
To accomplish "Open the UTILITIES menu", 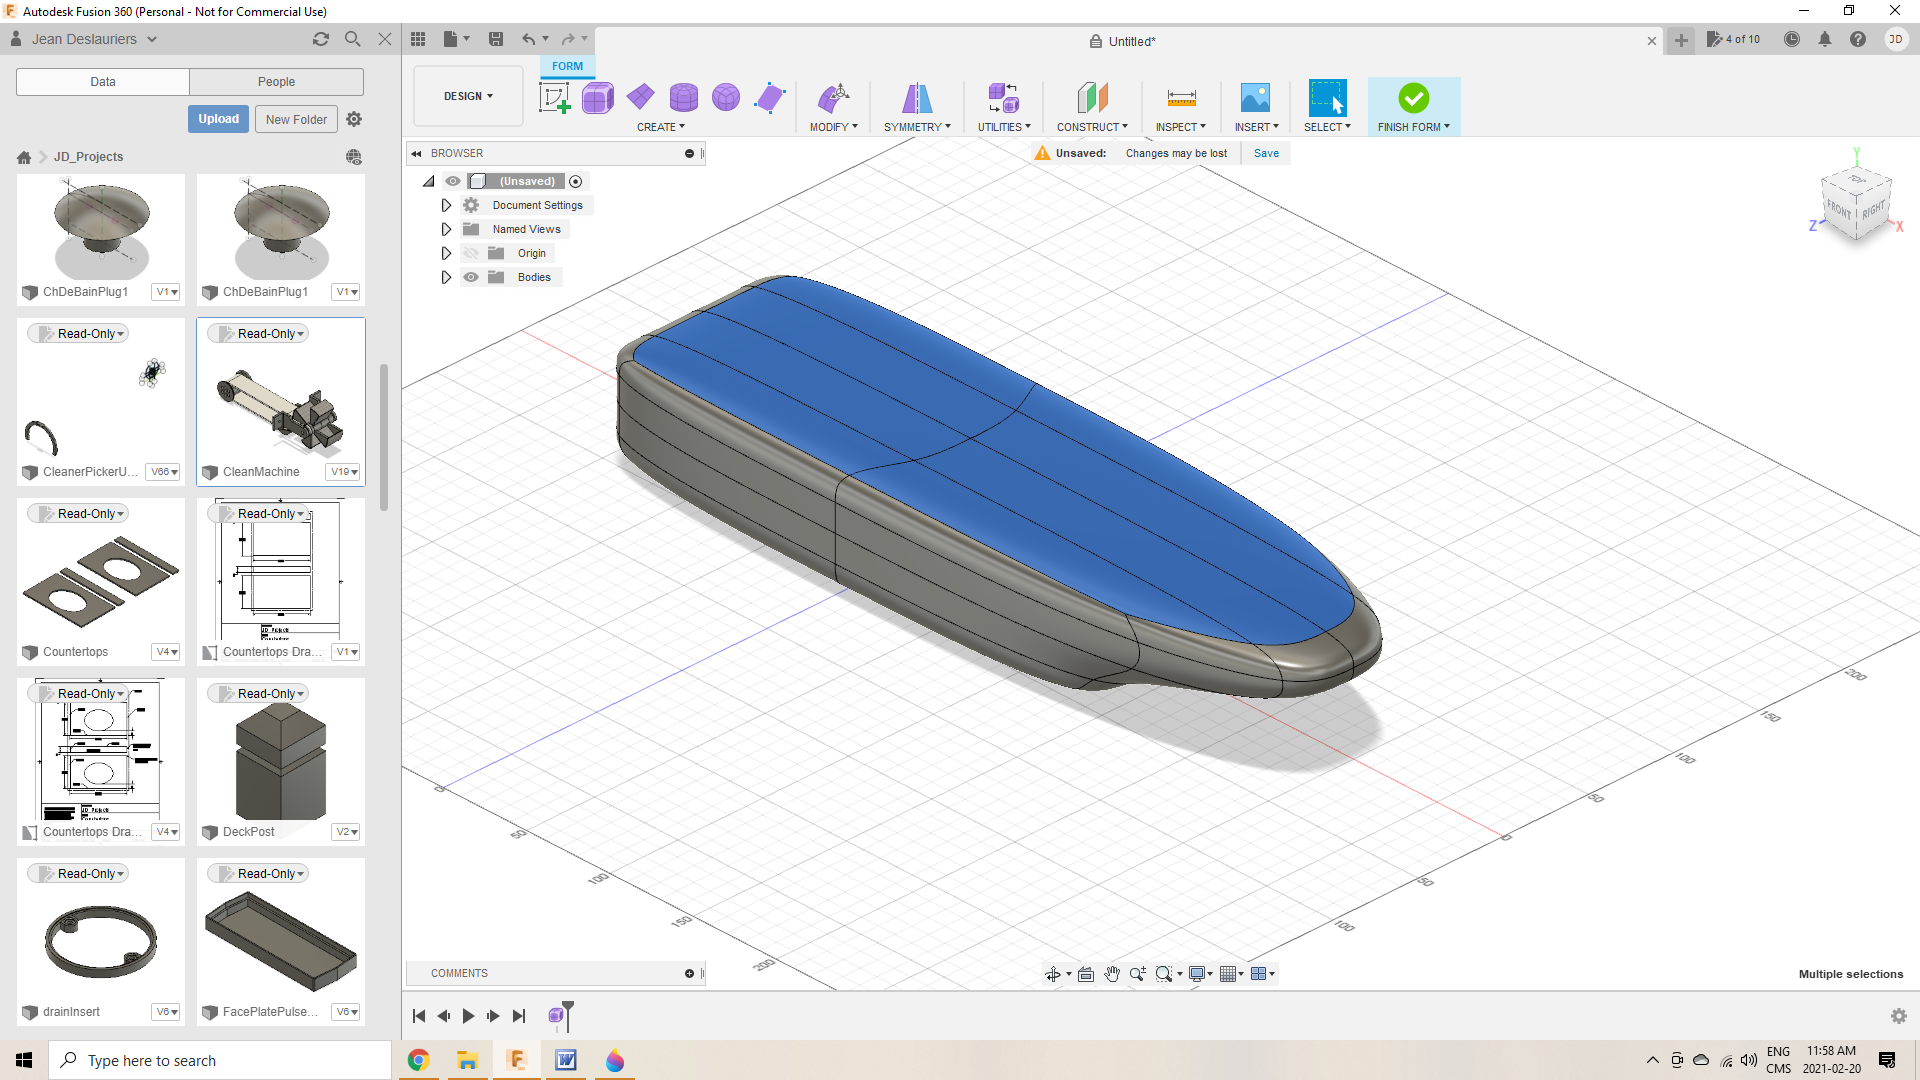I will pyautogui.click(x=1004, y=127).
